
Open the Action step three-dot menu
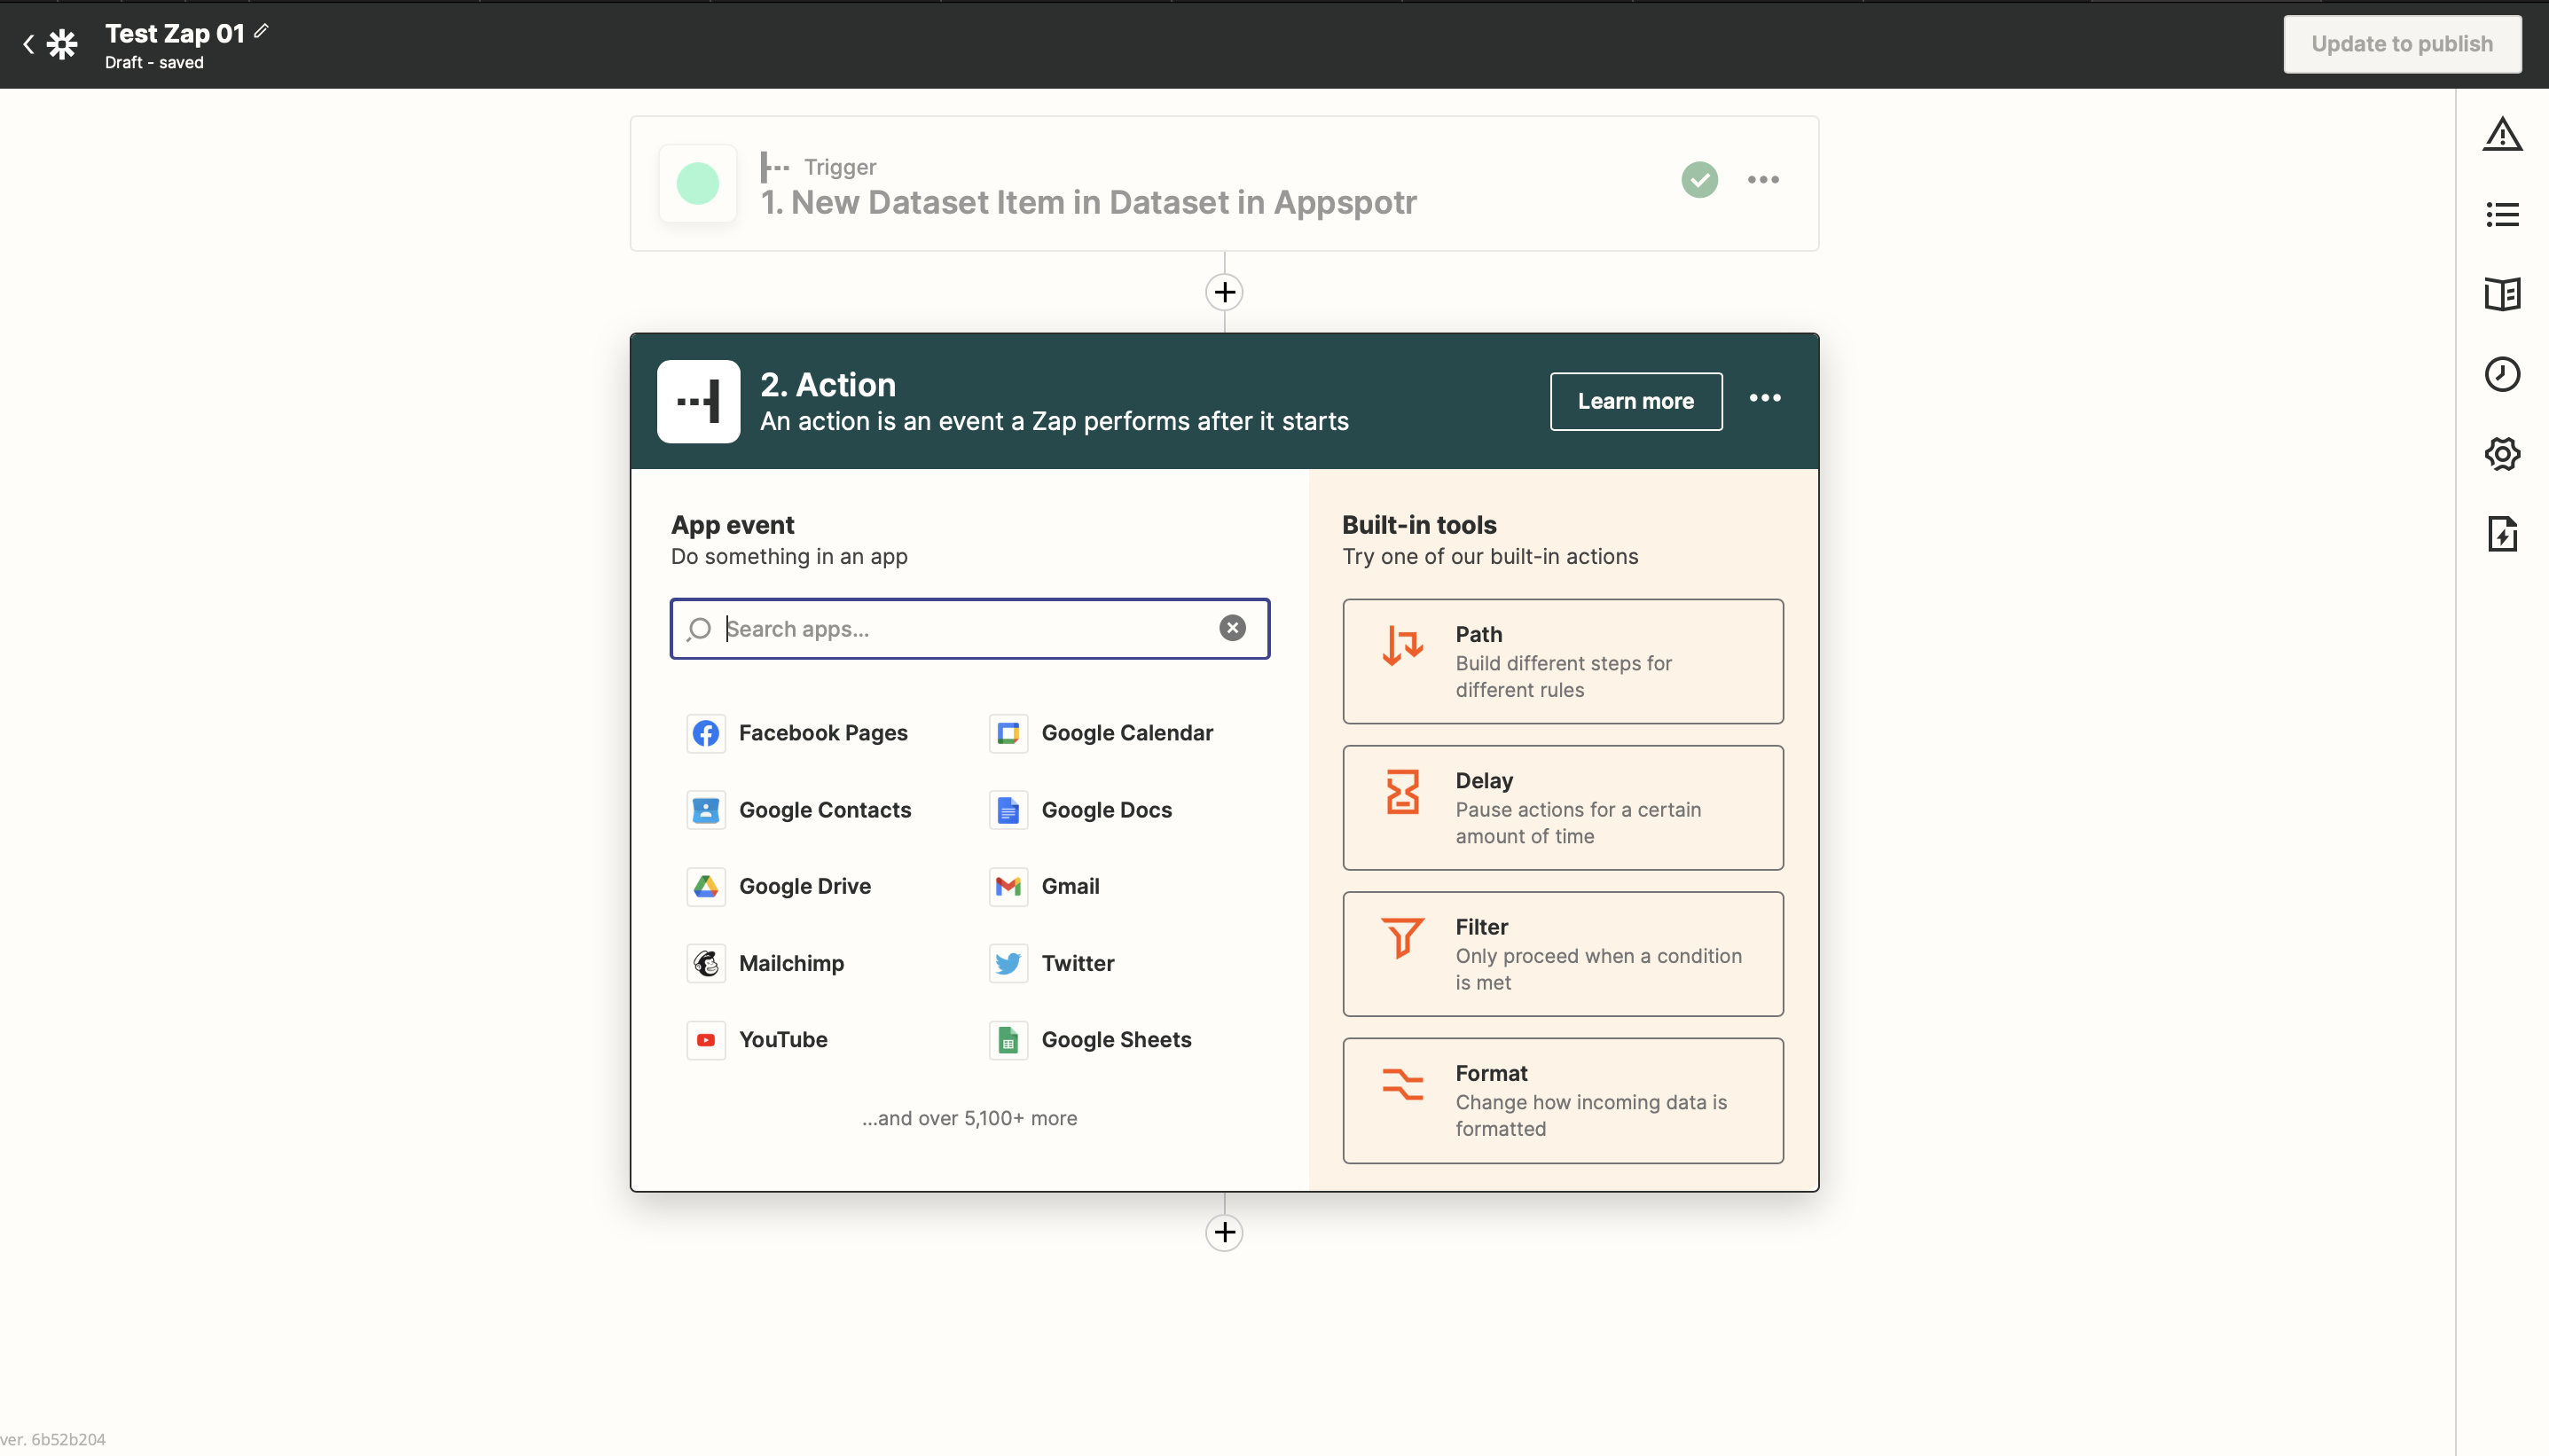point(1765,398)
